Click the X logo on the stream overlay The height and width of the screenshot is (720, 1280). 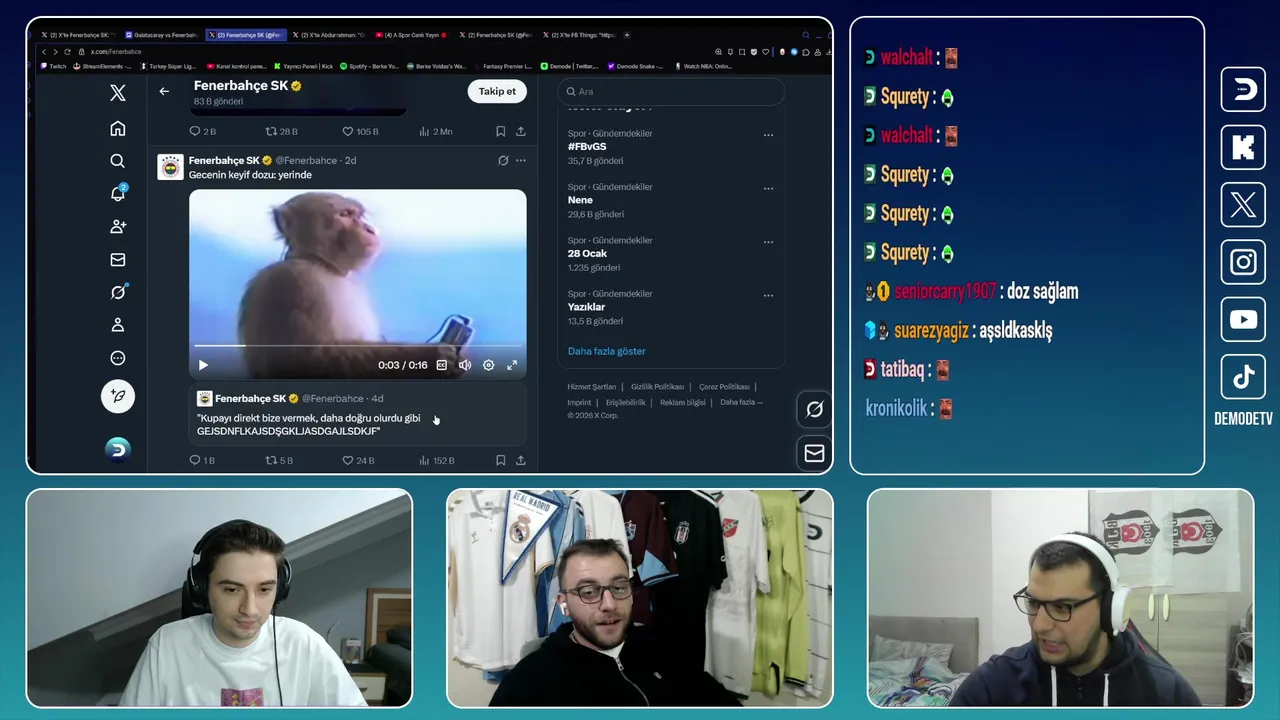click(x=1243, y=205)
